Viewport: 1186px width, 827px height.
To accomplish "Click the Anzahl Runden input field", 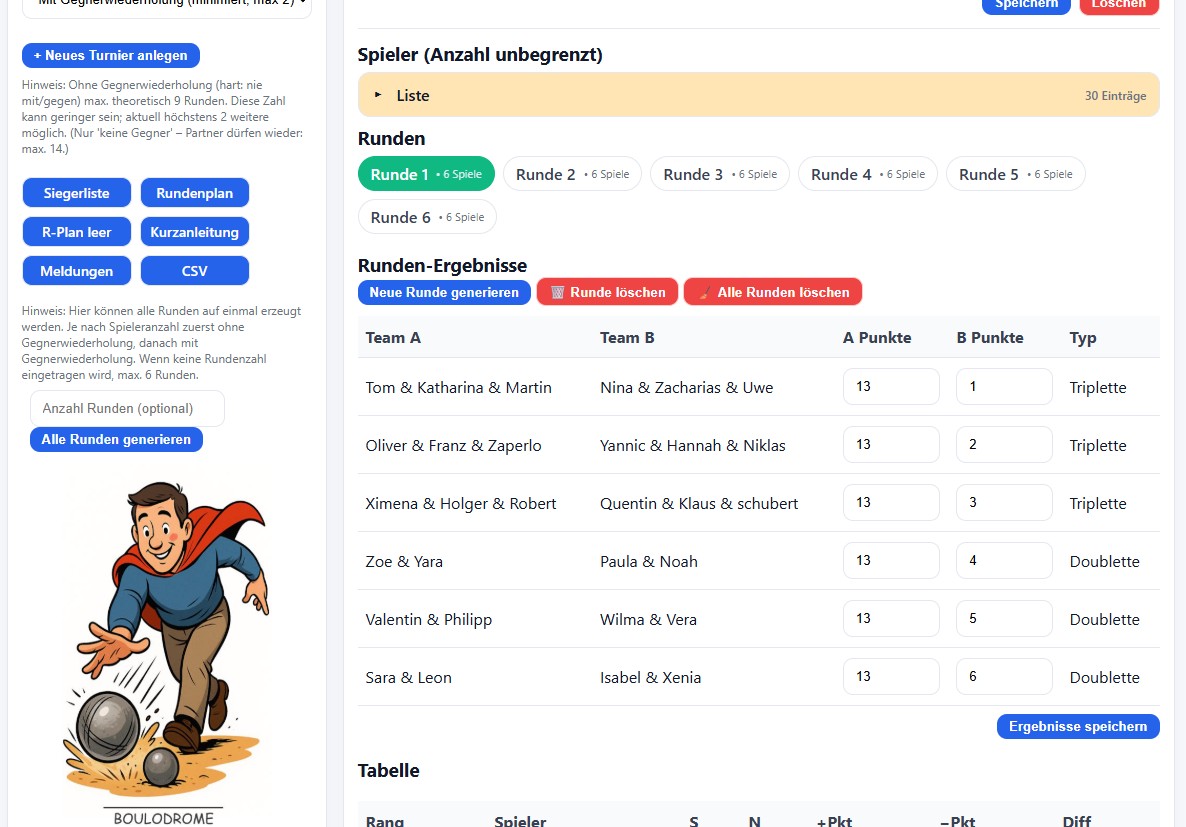I will point(127,408).
